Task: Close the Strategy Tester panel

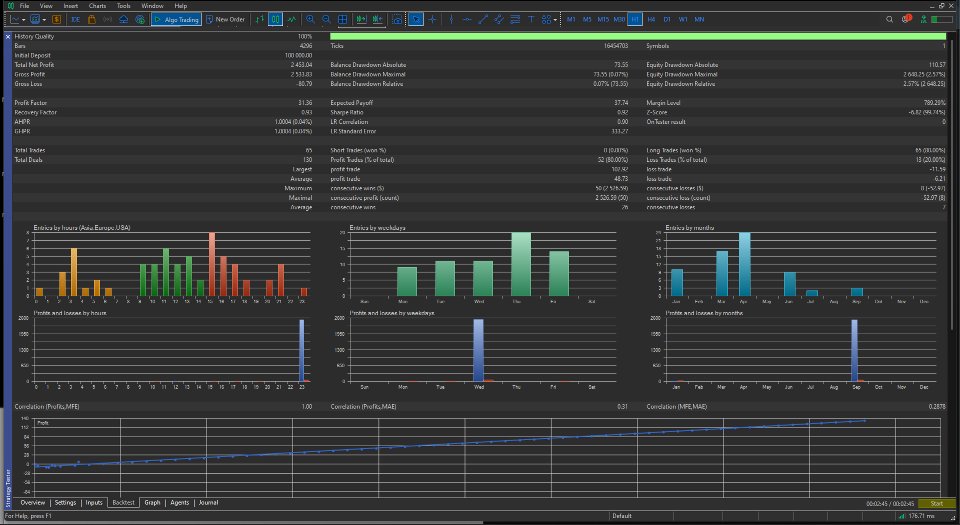Action: (7, 37)
